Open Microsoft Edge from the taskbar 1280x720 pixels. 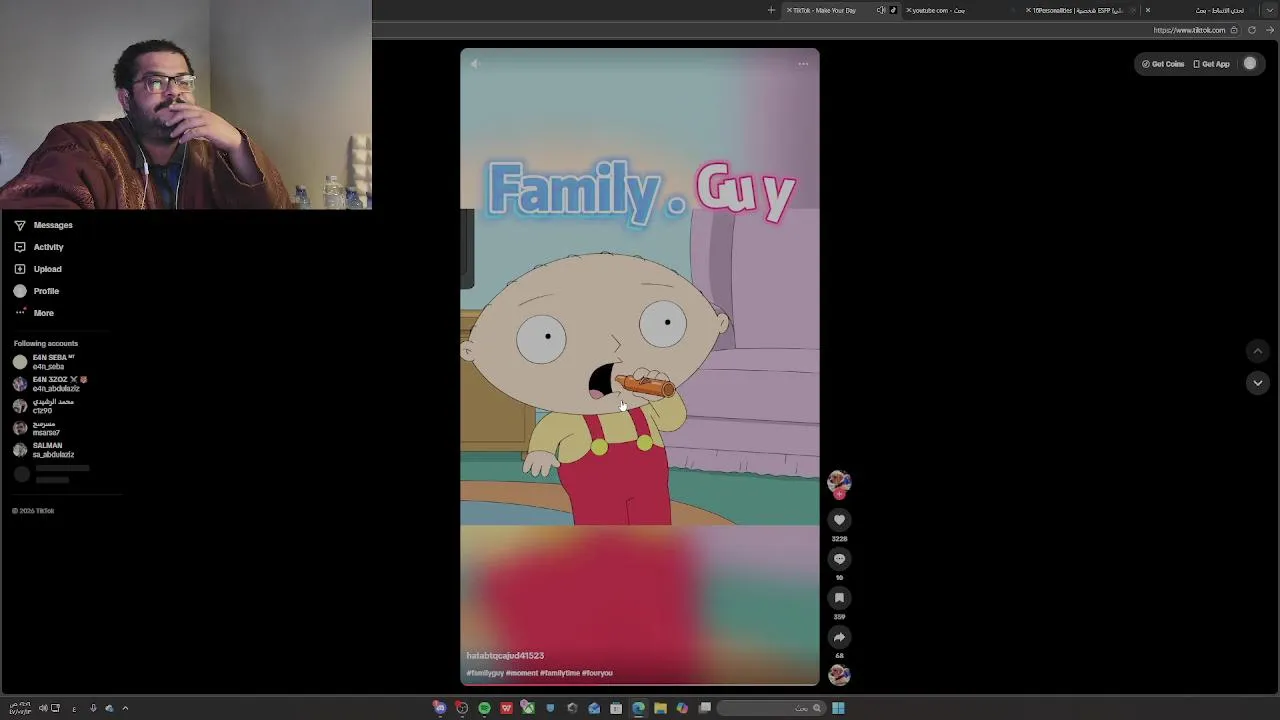(638, 708)
